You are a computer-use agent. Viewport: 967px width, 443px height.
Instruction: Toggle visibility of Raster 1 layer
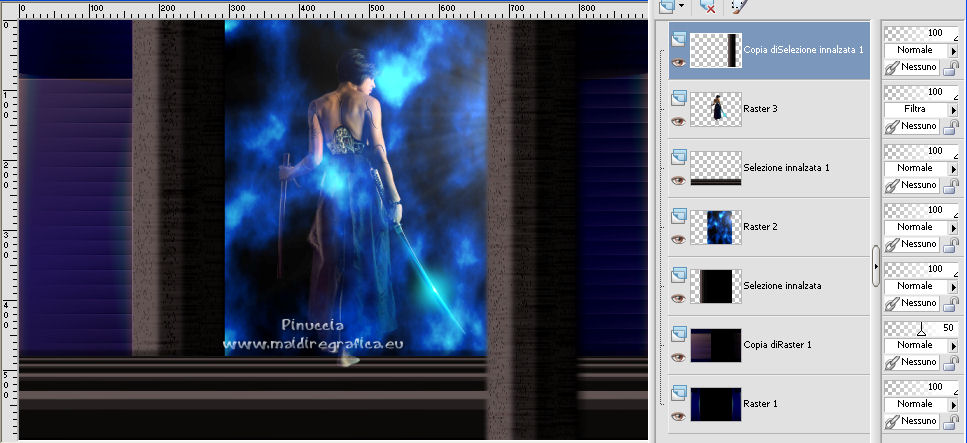click(x=678, y=416)
